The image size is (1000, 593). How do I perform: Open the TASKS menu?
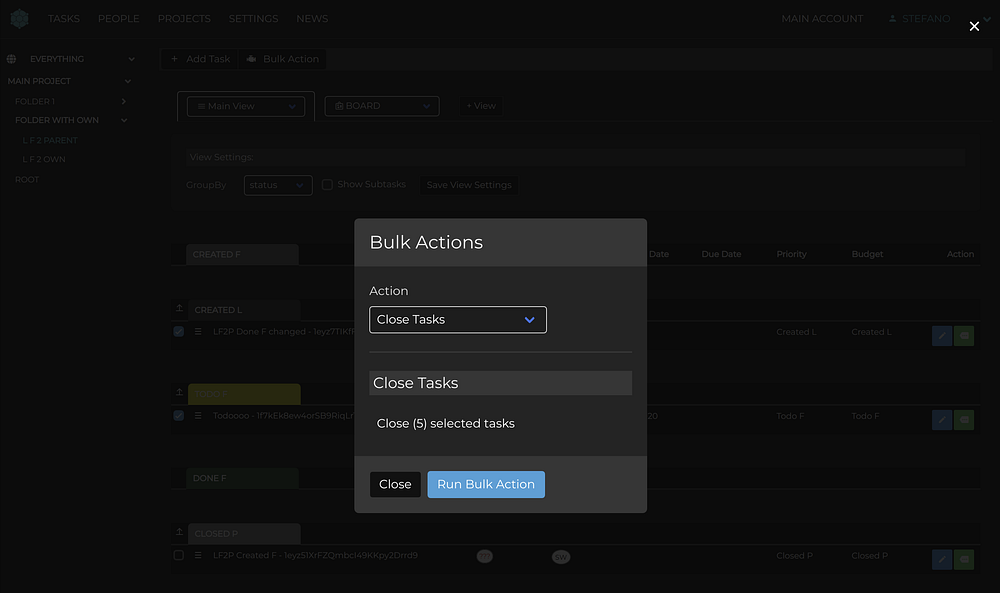point(64,18)
